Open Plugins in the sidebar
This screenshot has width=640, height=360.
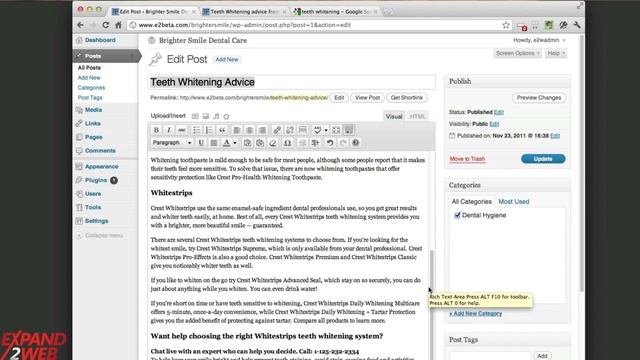(96, 180)
